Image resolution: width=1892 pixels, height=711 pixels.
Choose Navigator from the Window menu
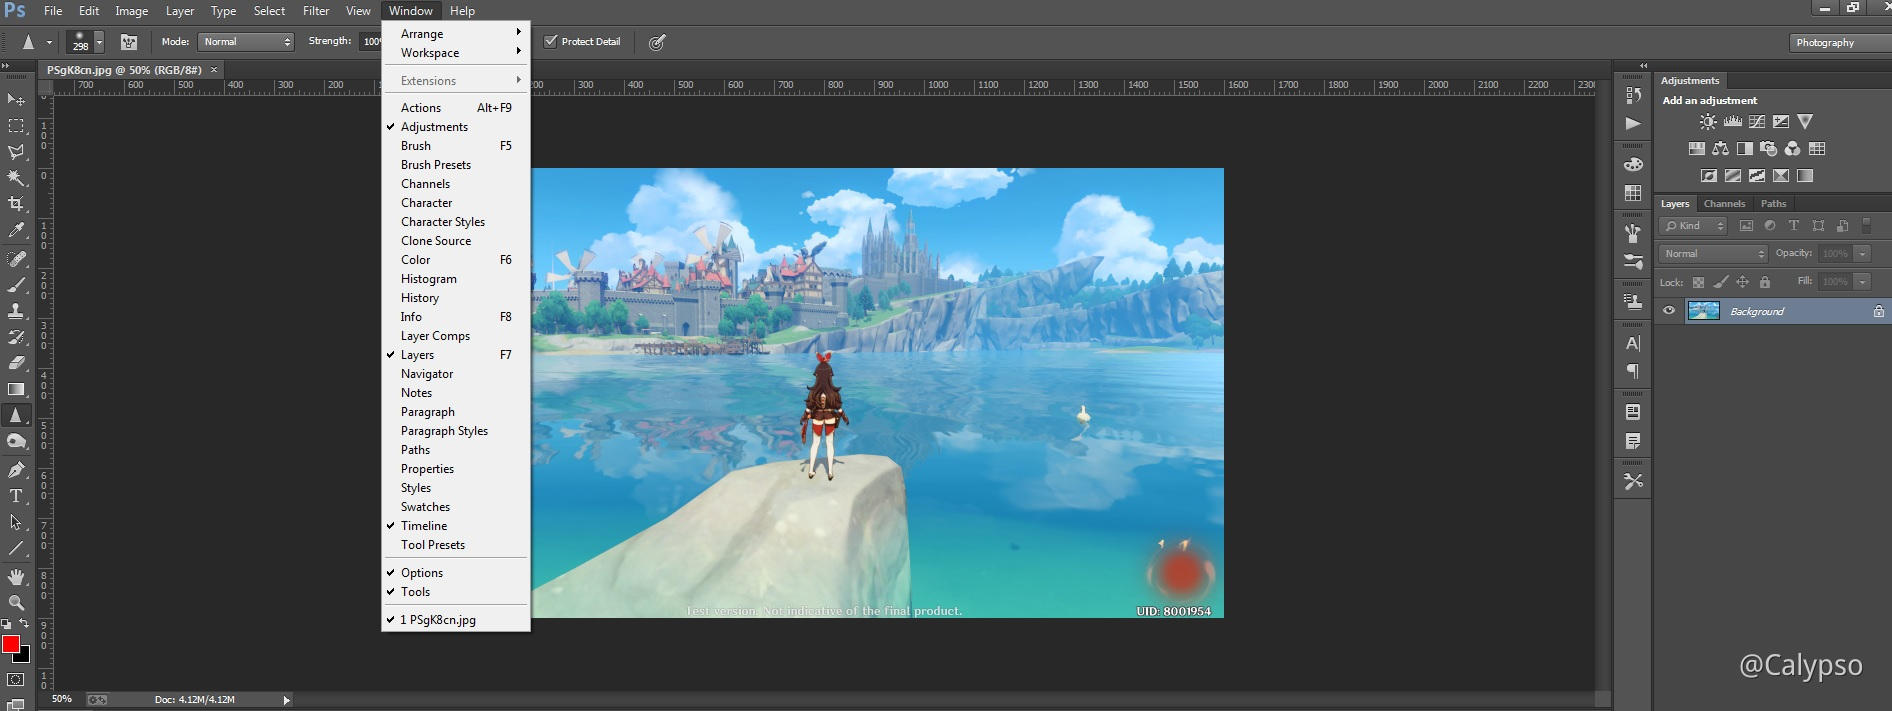pos(456,374)
